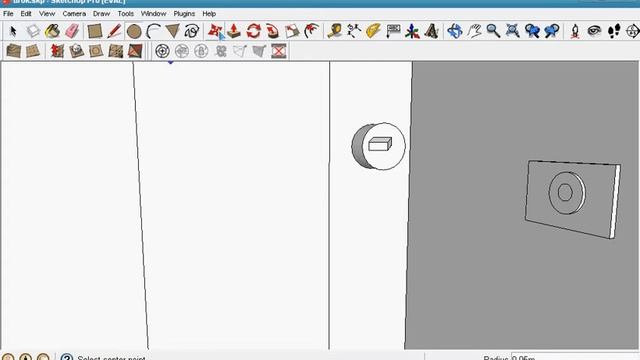Activate the Freehand scribble tool
The height and width of the screenshot is (360, 640).
point(192,31)
